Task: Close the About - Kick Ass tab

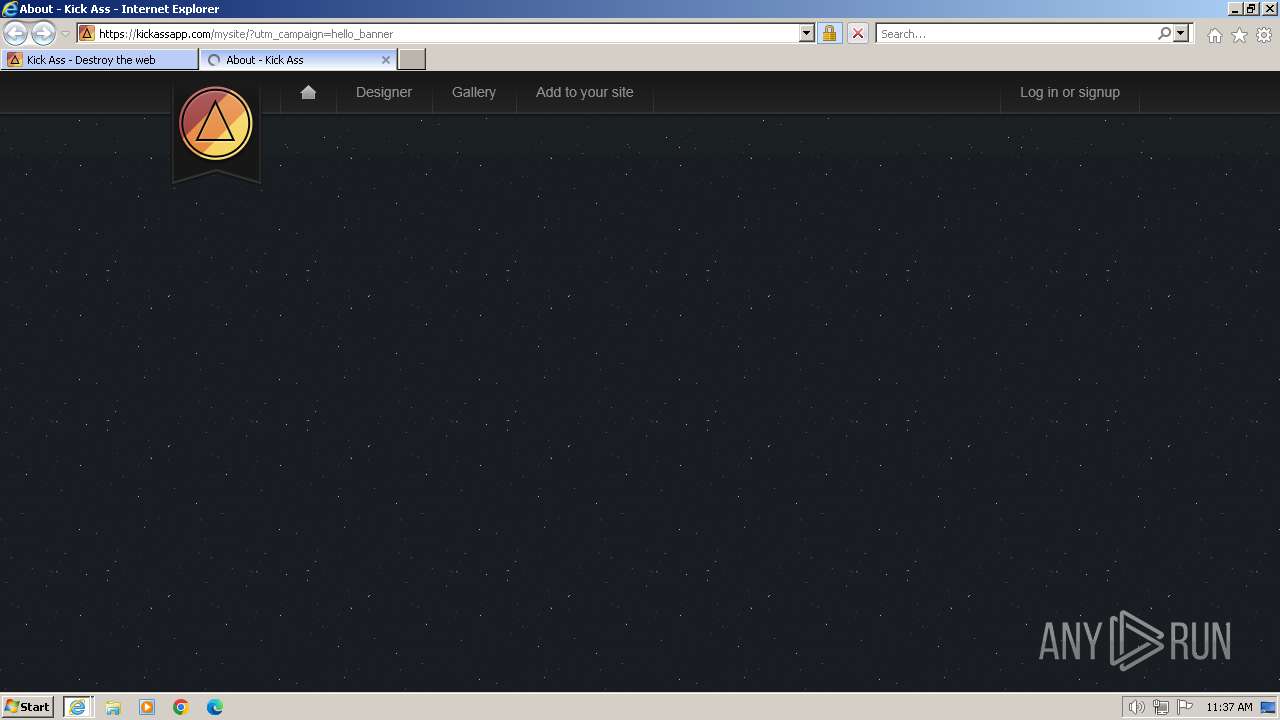Action: pyautogui.click(x=386, y=60)
